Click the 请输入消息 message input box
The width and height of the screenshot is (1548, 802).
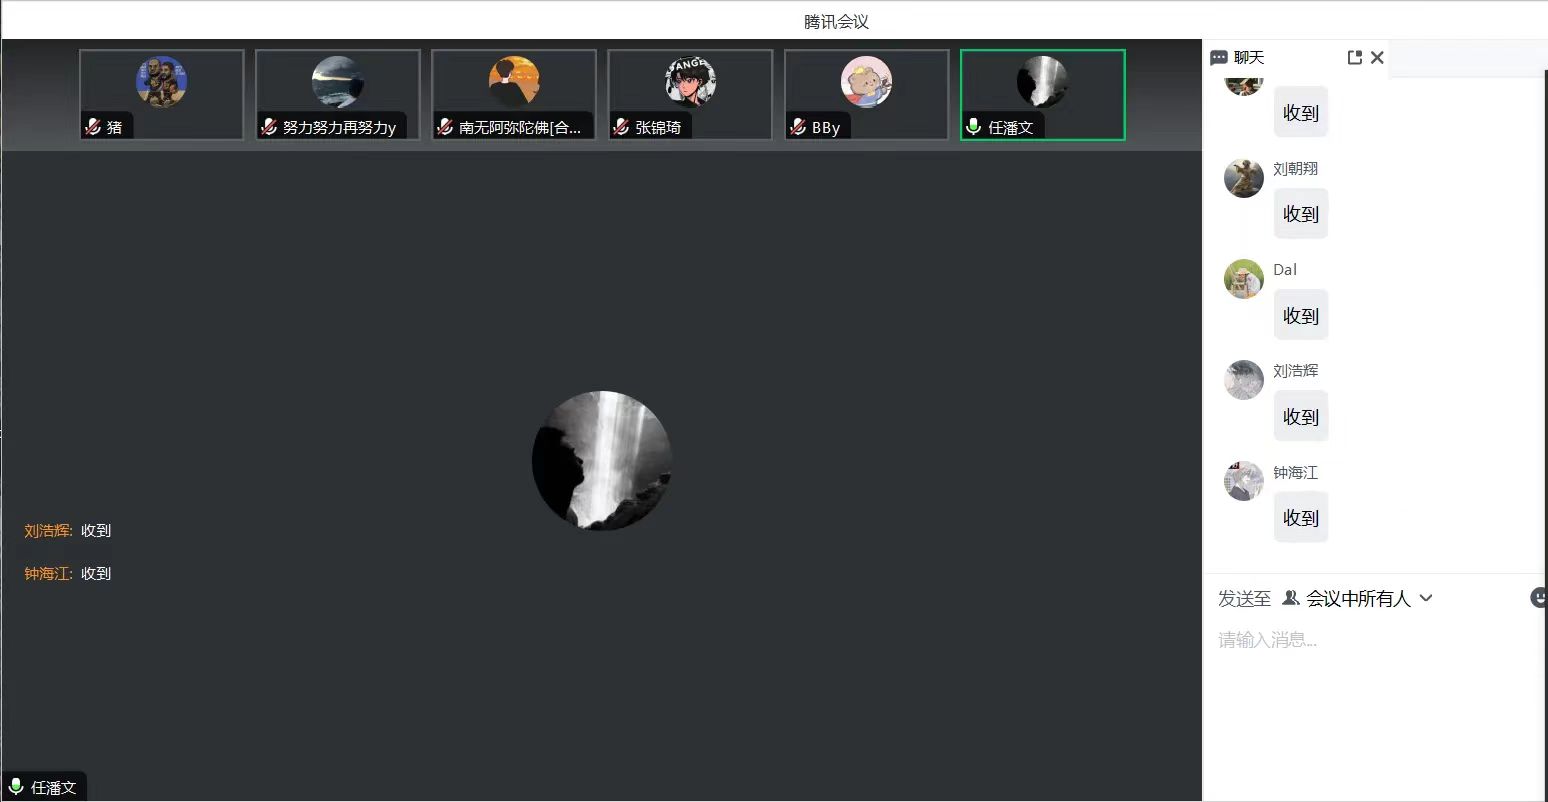coord(1370,640)
